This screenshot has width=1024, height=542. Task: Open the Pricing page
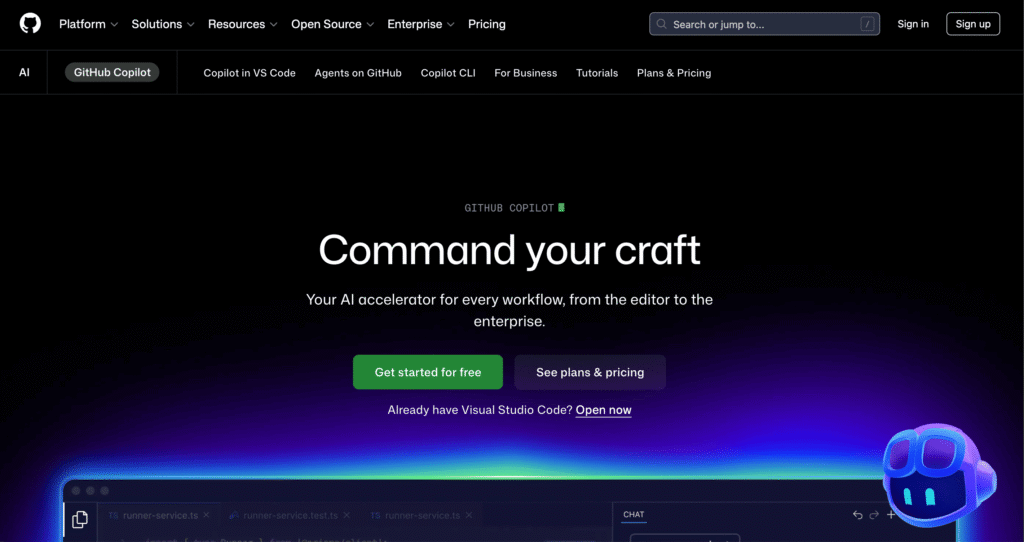(487, 24)
